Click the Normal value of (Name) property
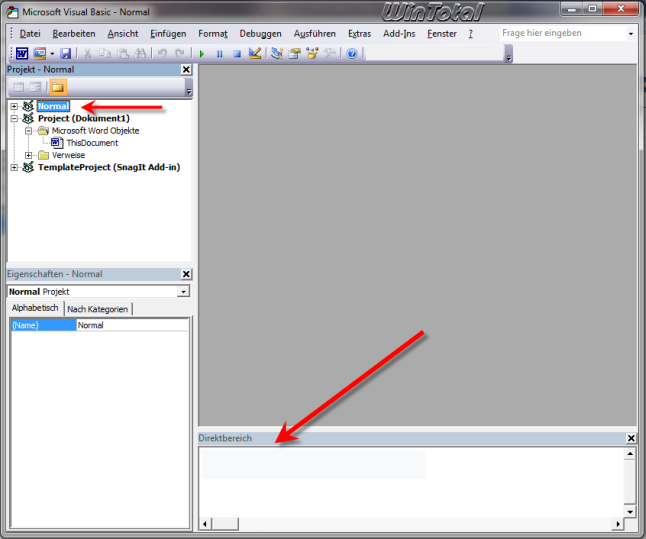The width and height of the screenshot is (646, 539). [x=132, y=325]
